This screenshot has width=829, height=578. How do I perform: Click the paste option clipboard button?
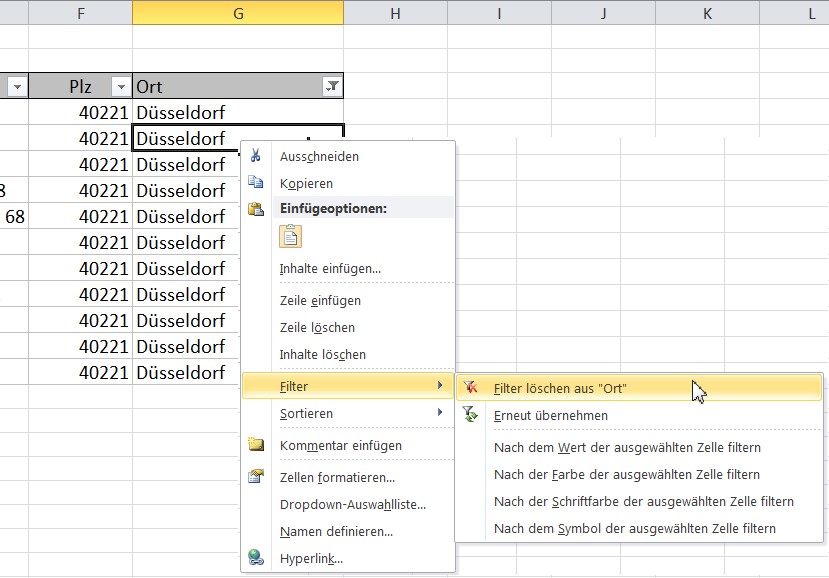pos(290,236)
